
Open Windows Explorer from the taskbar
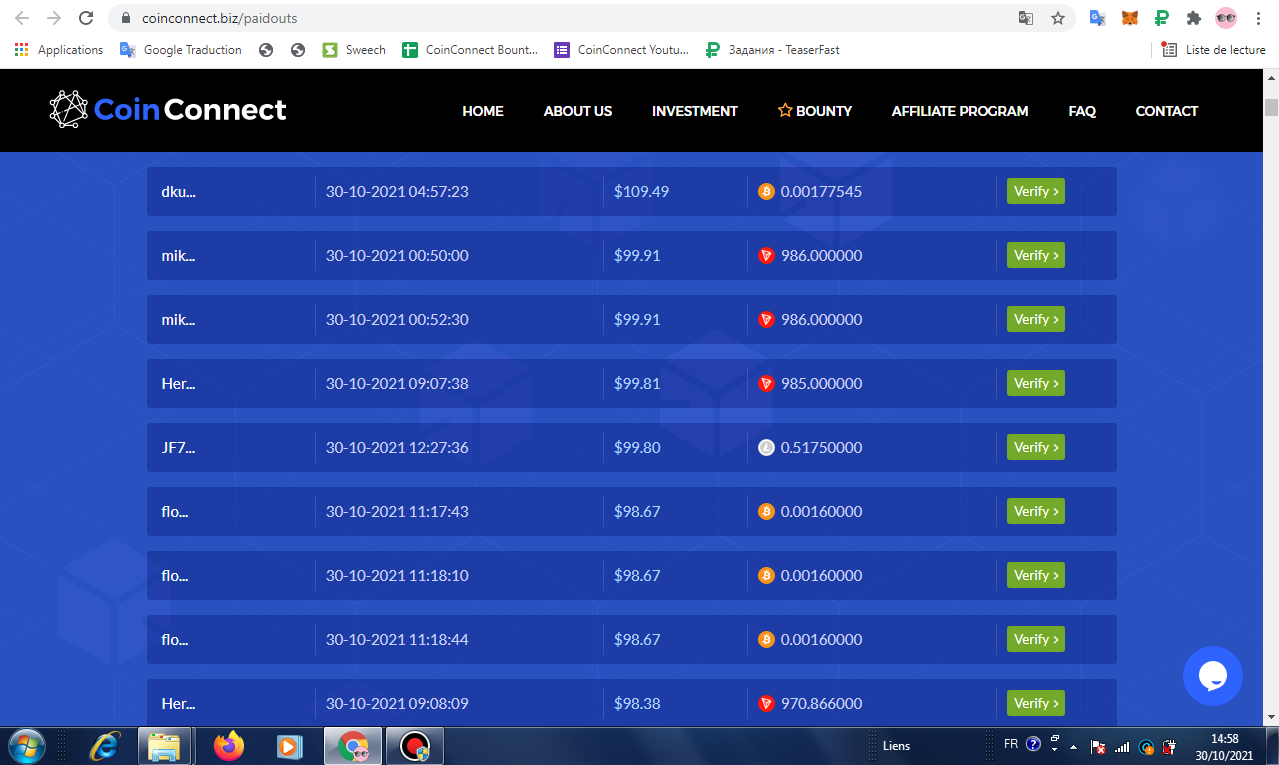click(163, 746)
